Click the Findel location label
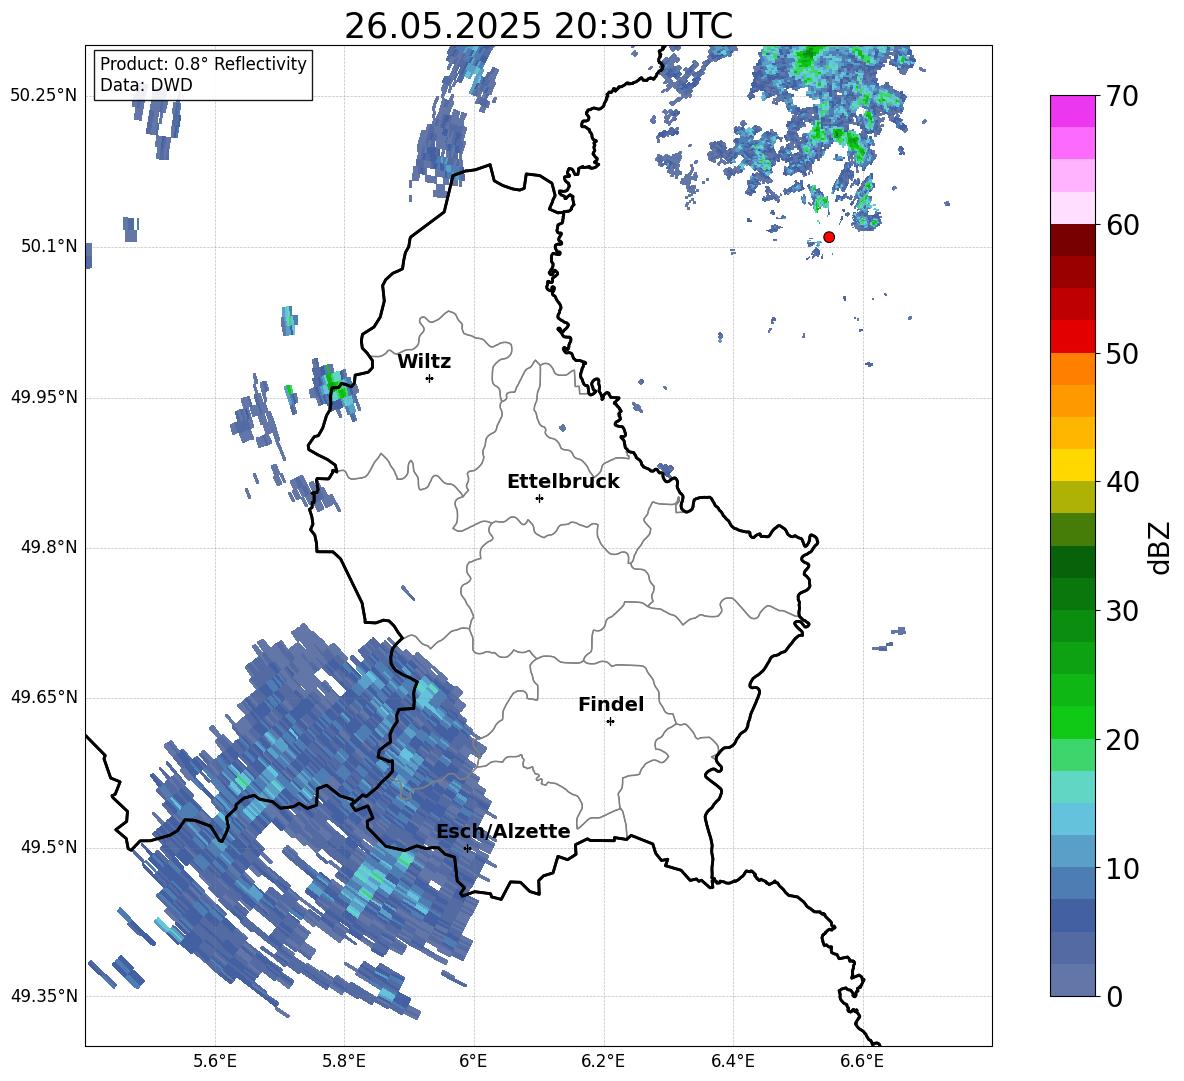 pos(611,704)
